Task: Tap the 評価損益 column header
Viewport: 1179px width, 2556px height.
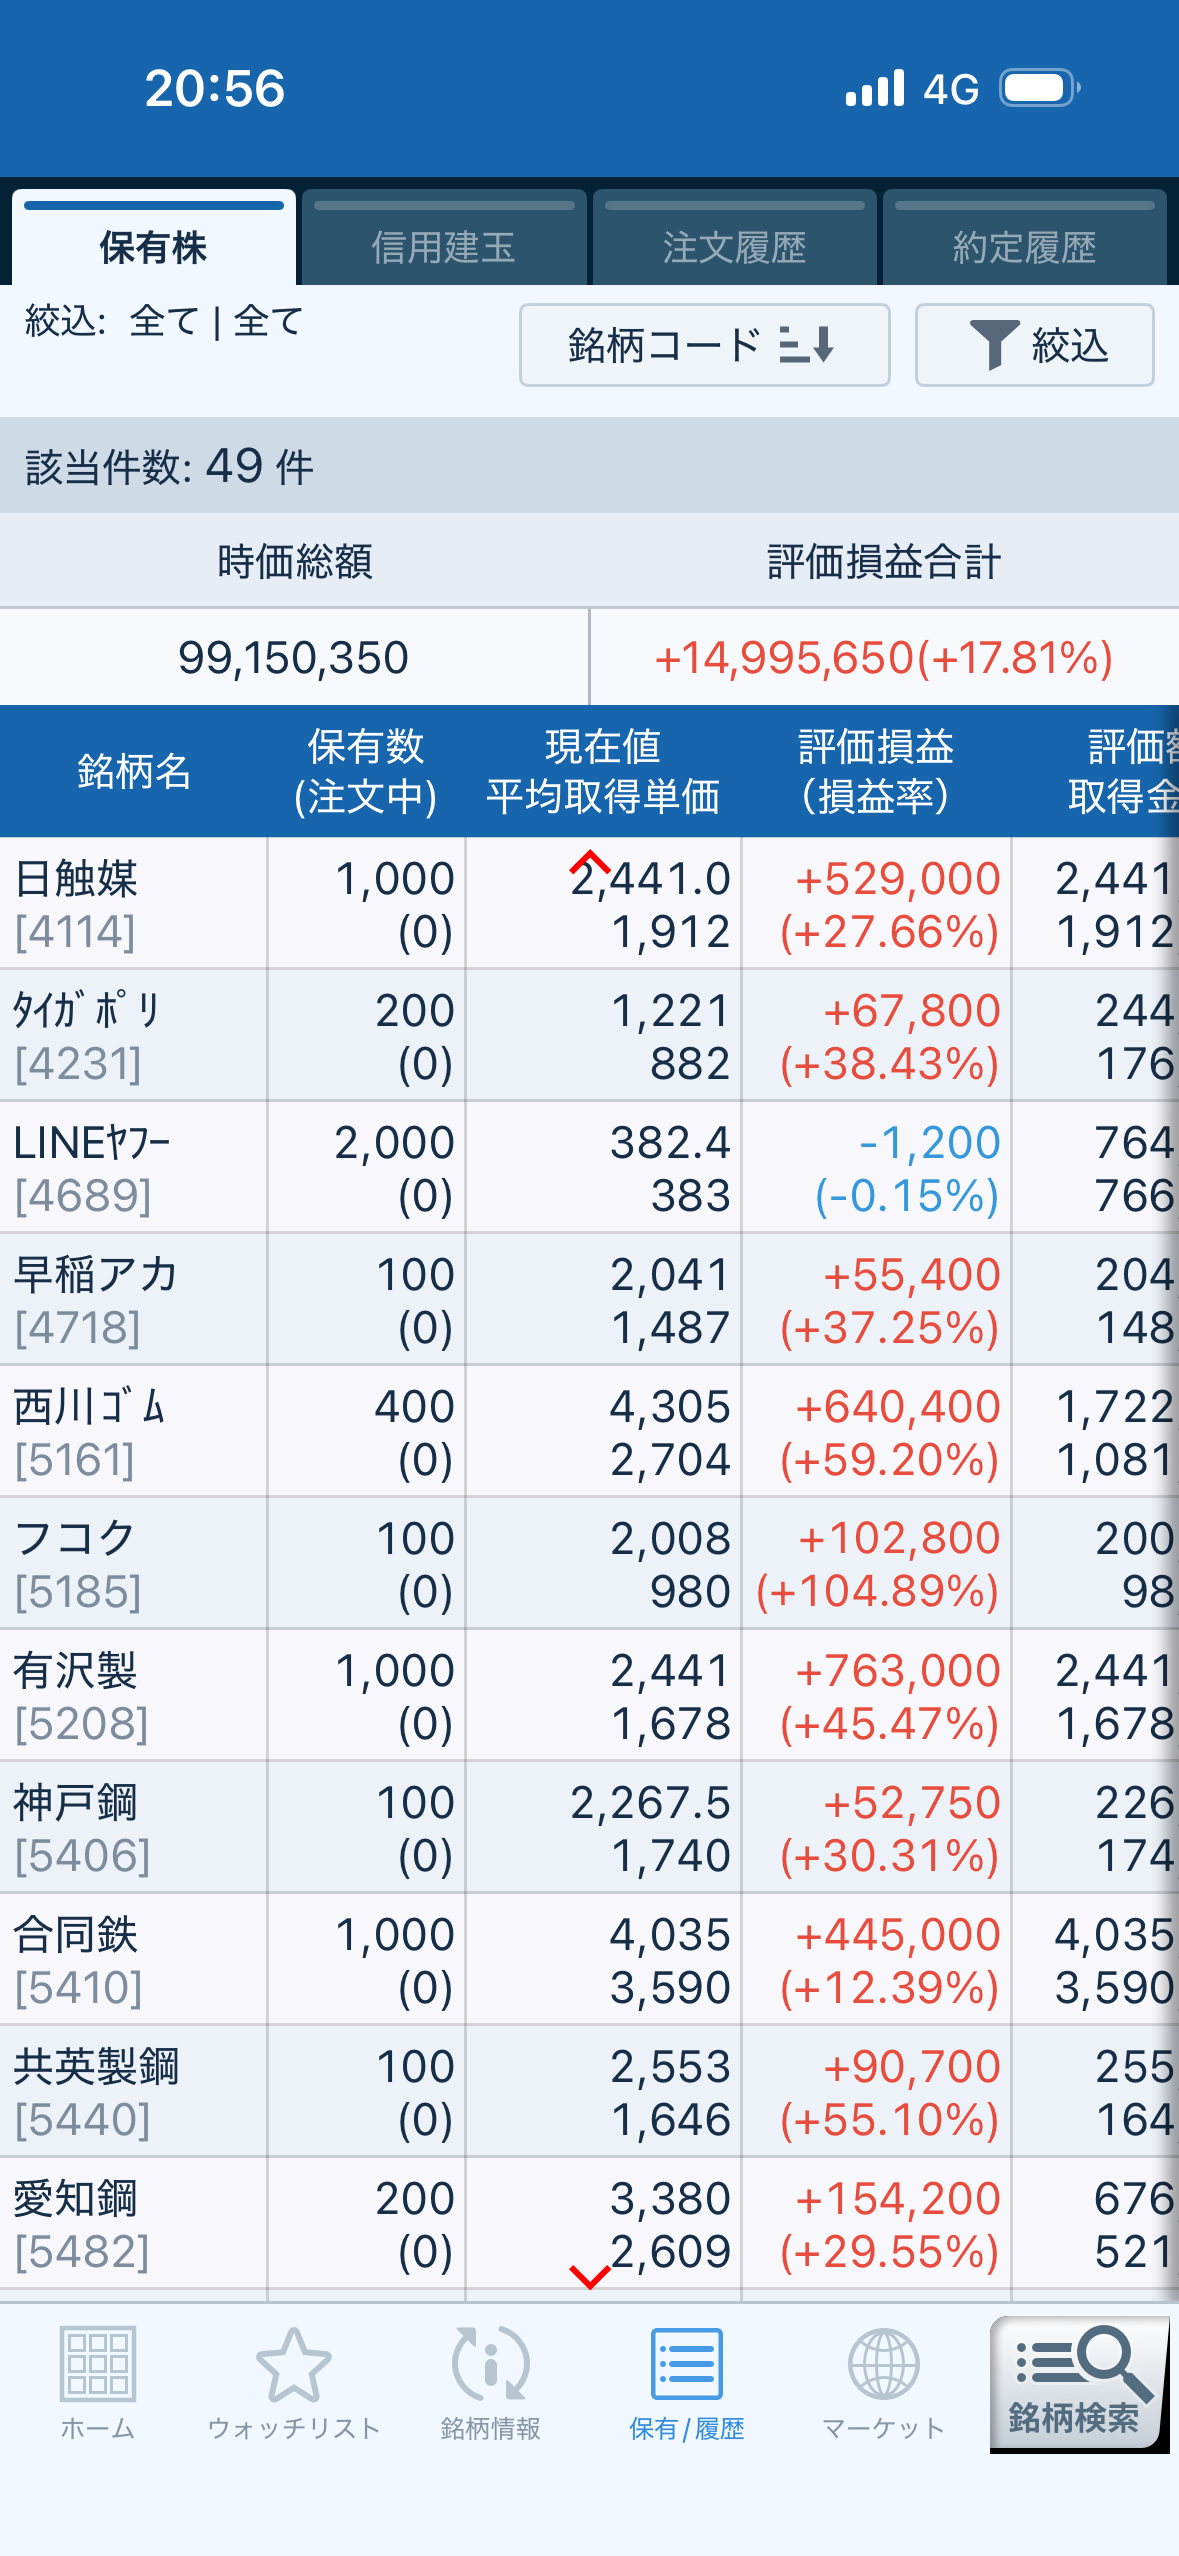Action: 875,771
